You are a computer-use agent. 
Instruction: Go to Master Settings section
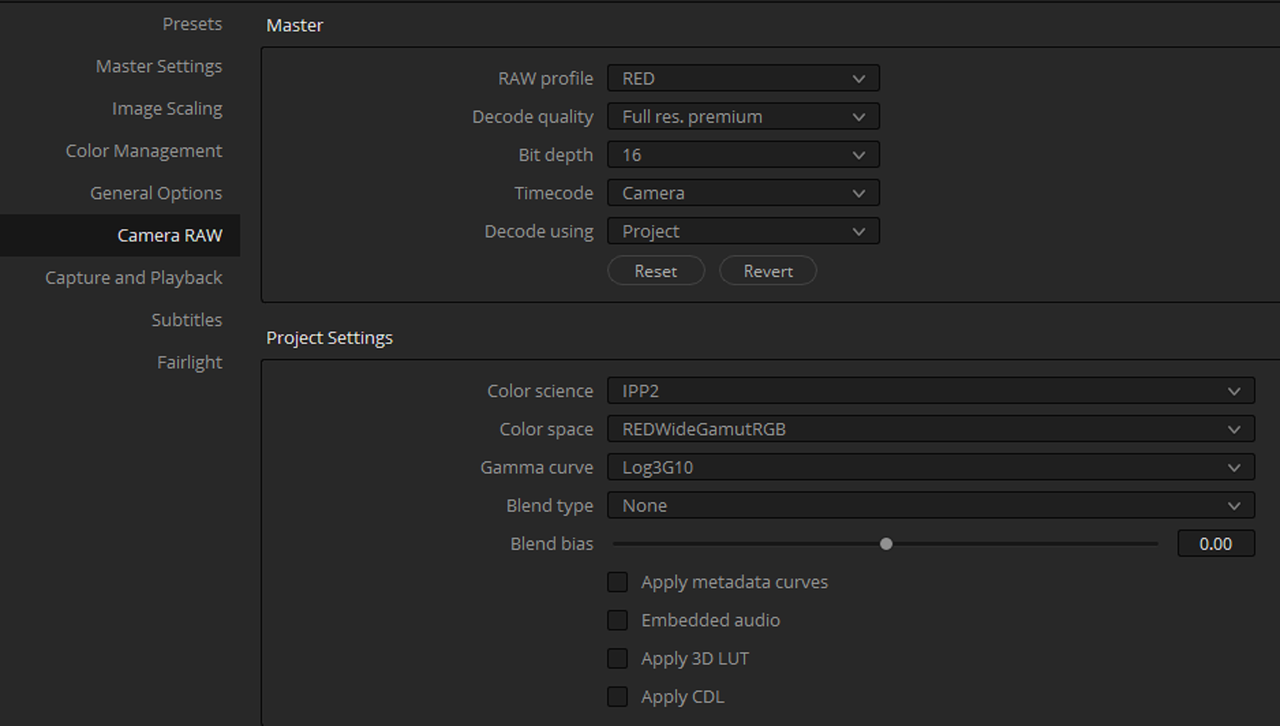pos(159,66)
